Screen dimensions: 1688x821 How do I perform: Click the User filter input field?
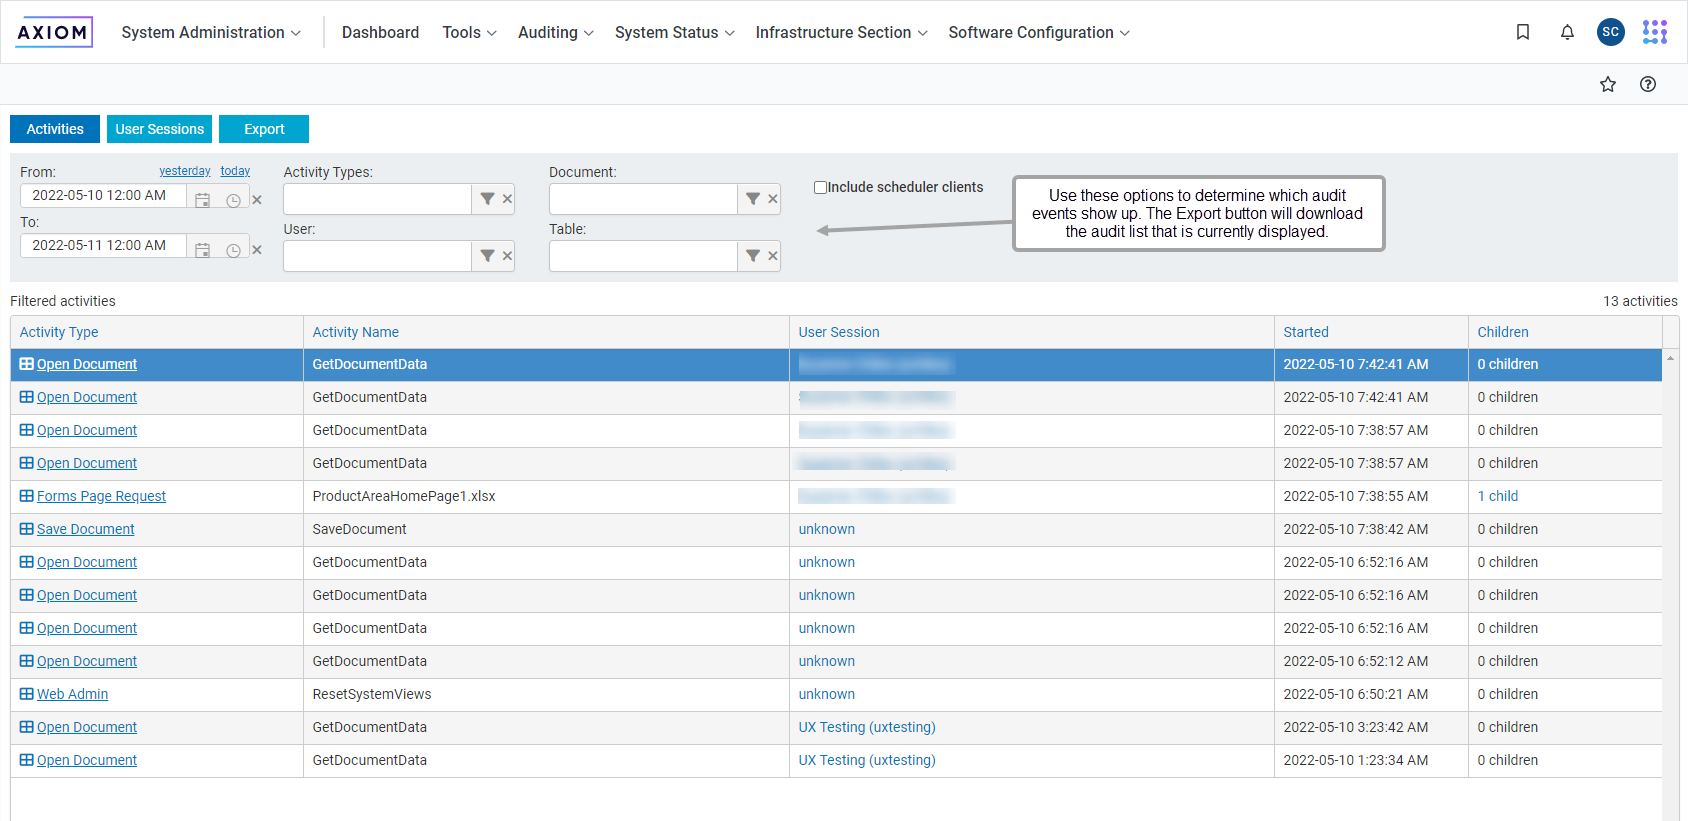[377, 256]
